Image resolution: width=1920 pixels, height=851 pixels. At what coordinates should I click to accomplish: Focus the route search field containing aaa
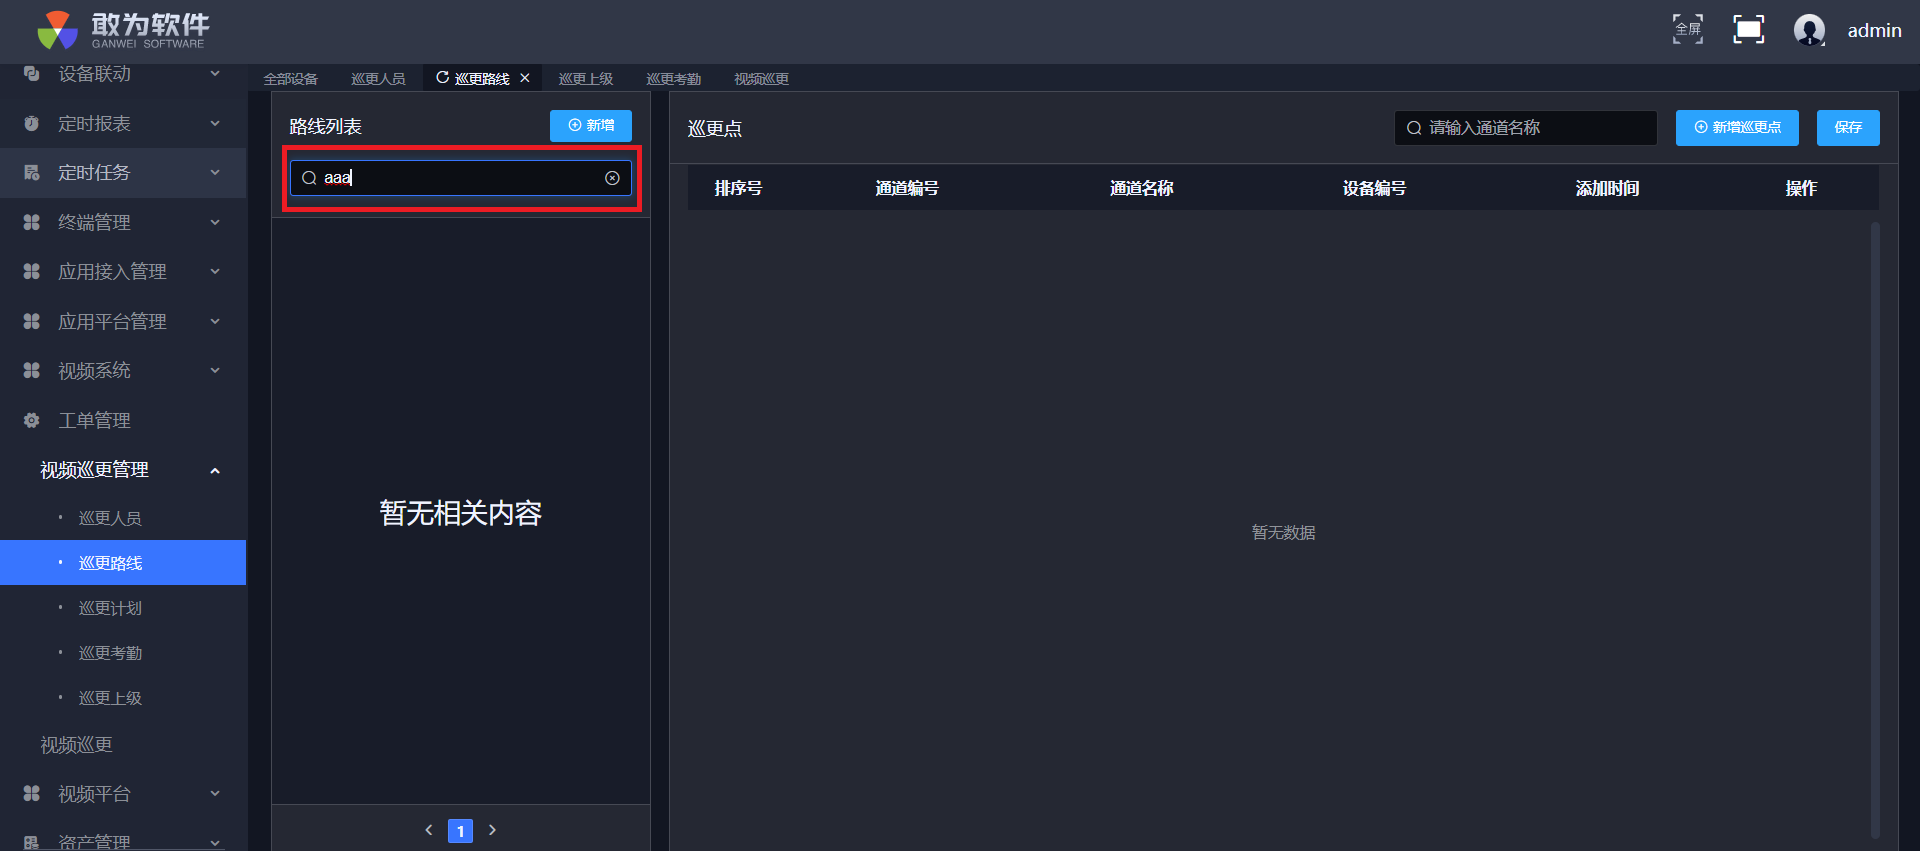461,178
